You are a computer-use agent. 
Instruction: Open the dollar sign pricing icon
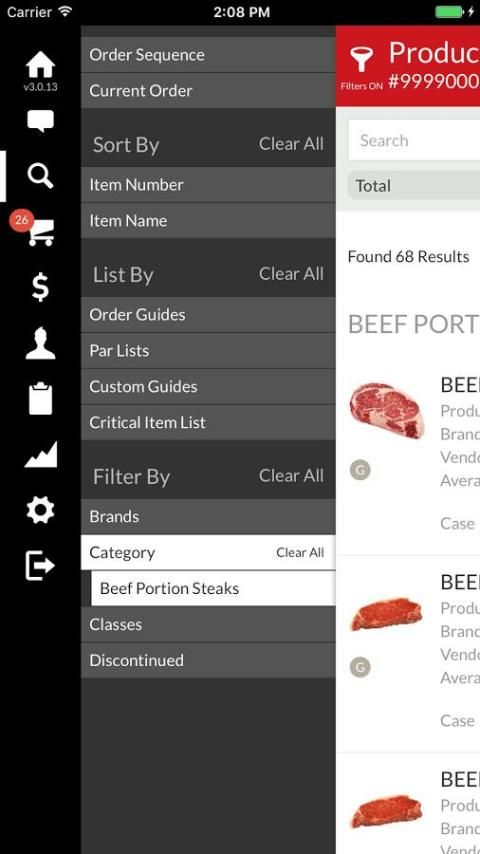[40, 287]
